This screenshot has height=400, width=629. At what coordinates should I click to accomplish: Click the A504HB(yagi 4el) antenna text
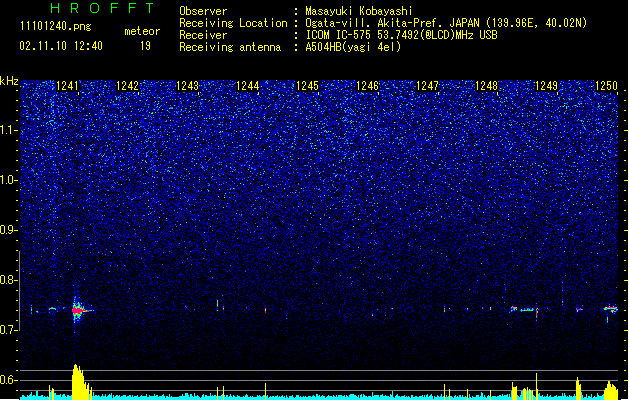pyautogui.click(x=353, y=47)
